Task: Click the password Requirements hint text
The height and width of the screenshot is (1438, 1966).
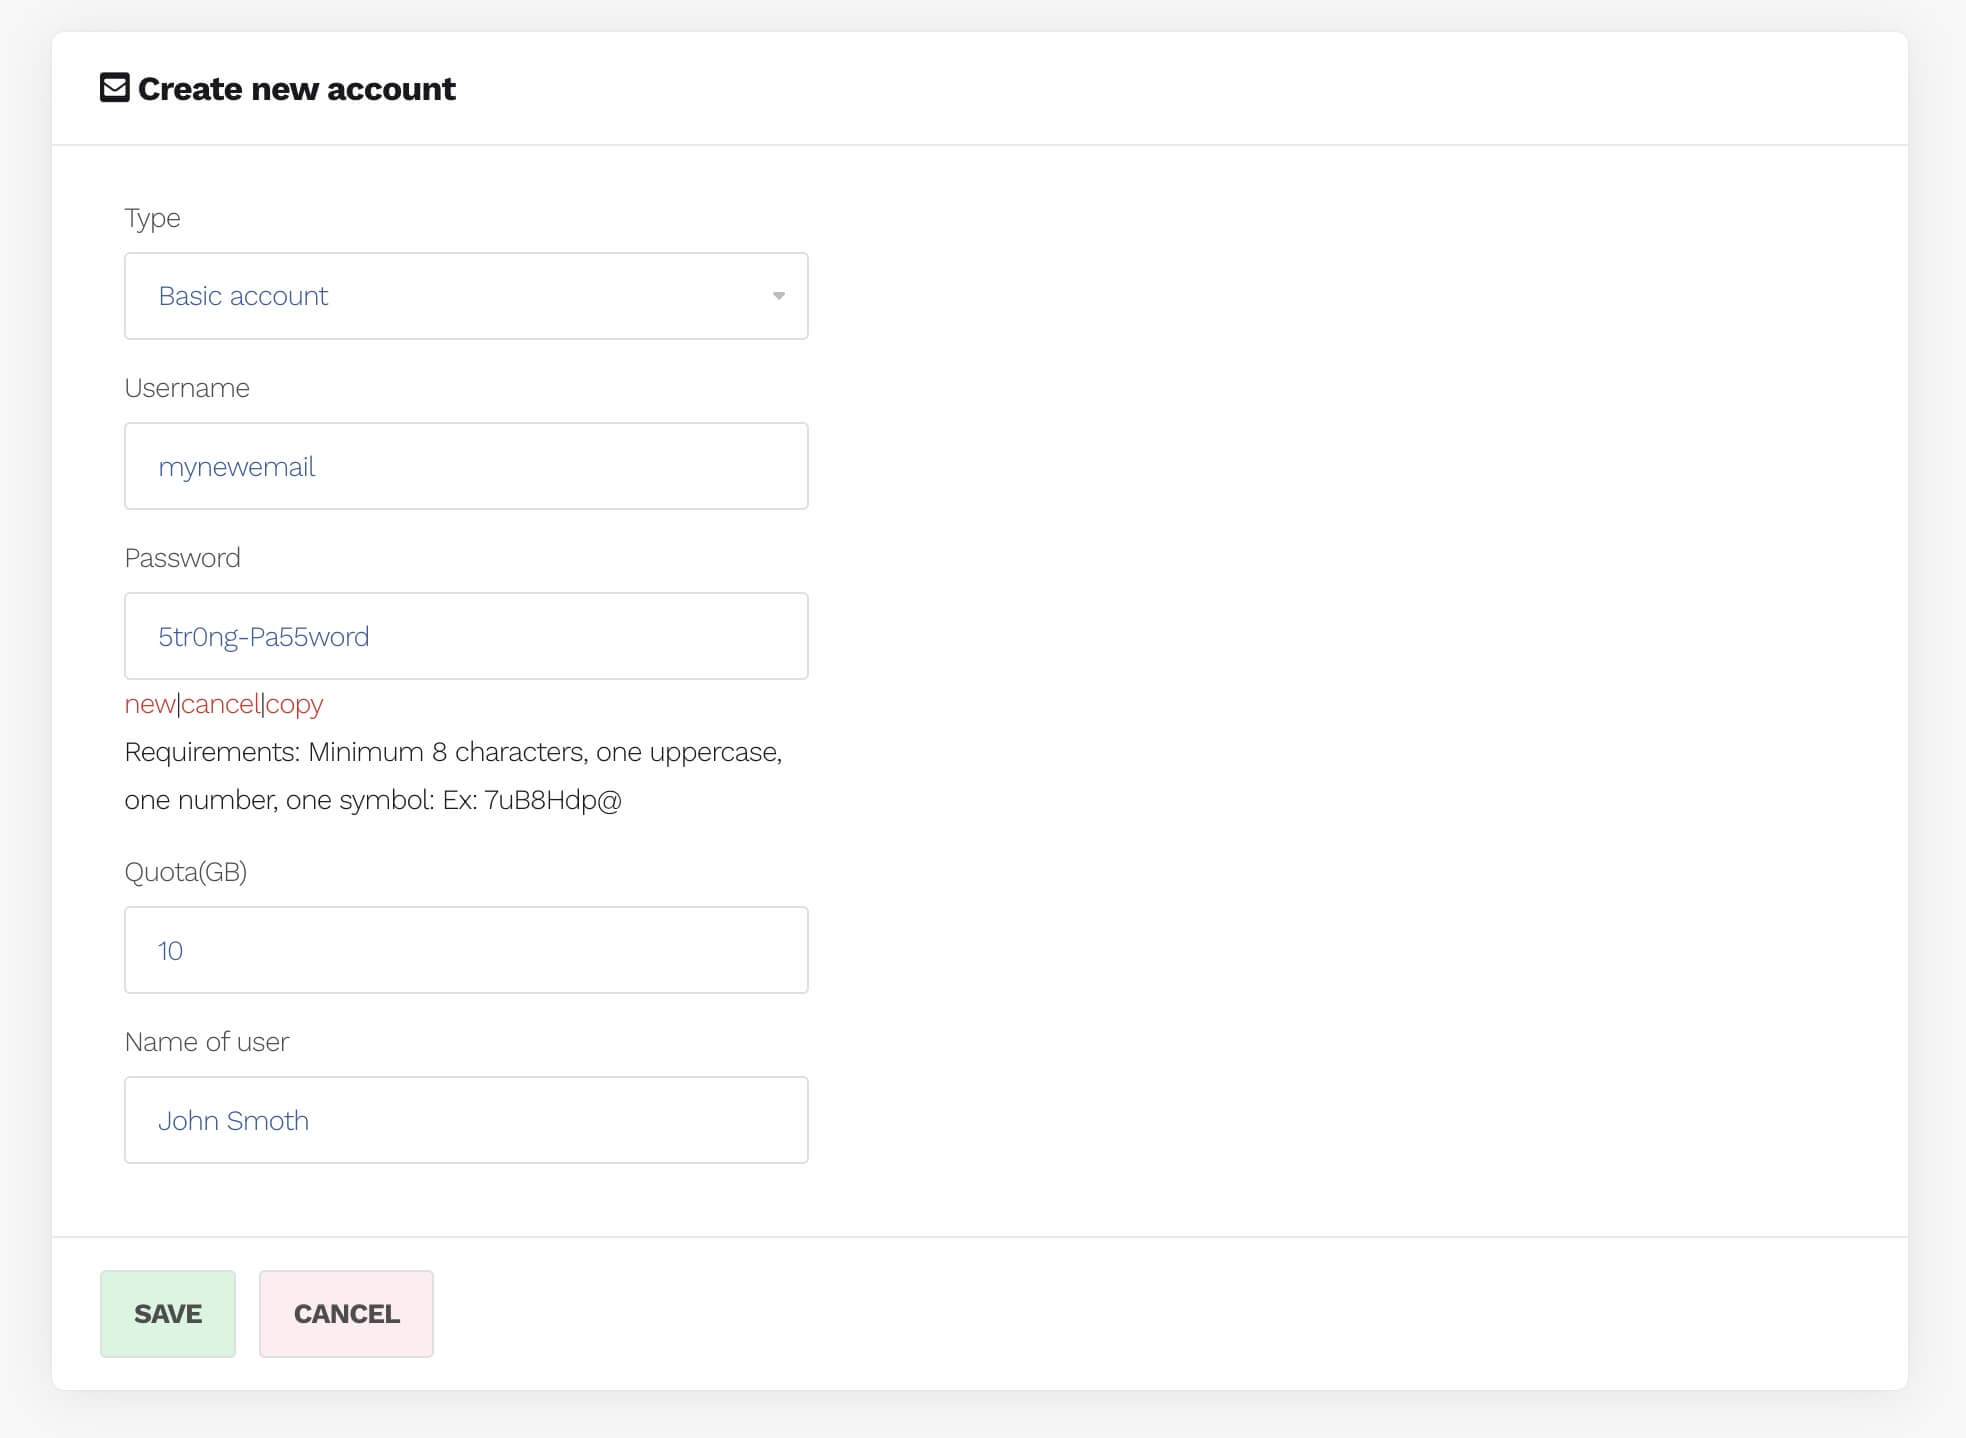Action: point(452,752)
